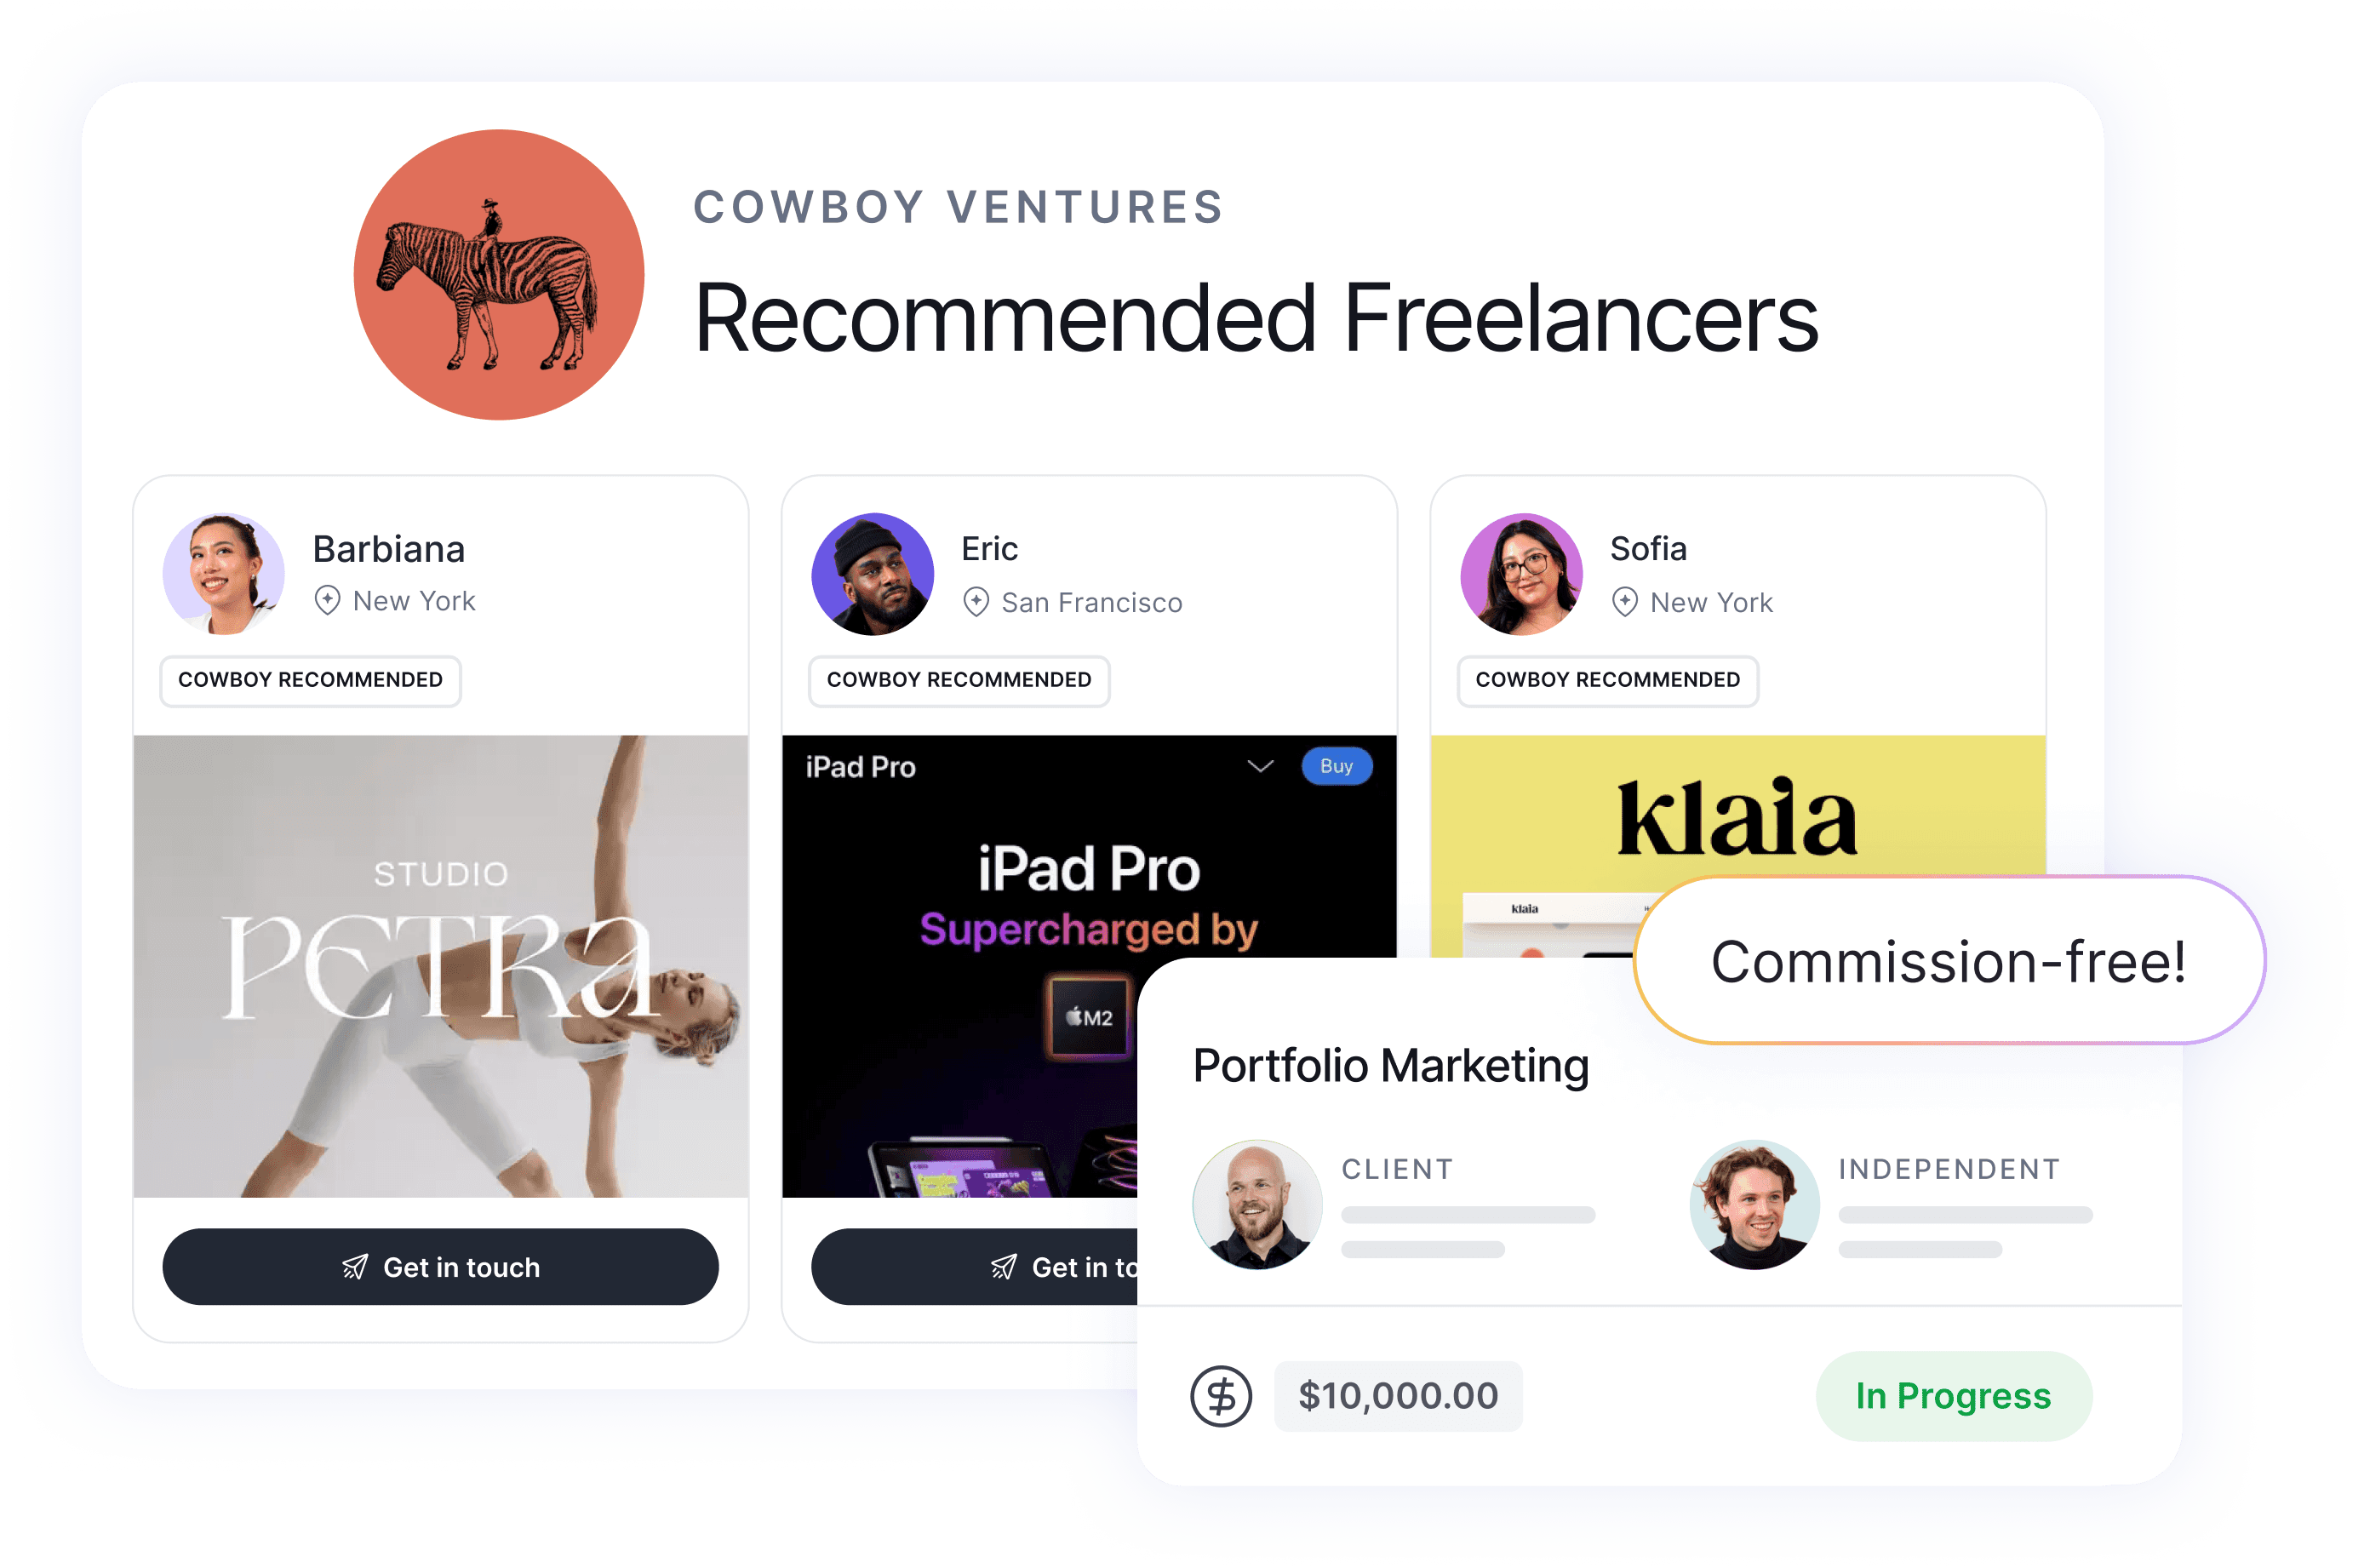Click the Cowboy Ventures zebra logo
This screenshot has width=2364, height=1568.
pos(498,274)
